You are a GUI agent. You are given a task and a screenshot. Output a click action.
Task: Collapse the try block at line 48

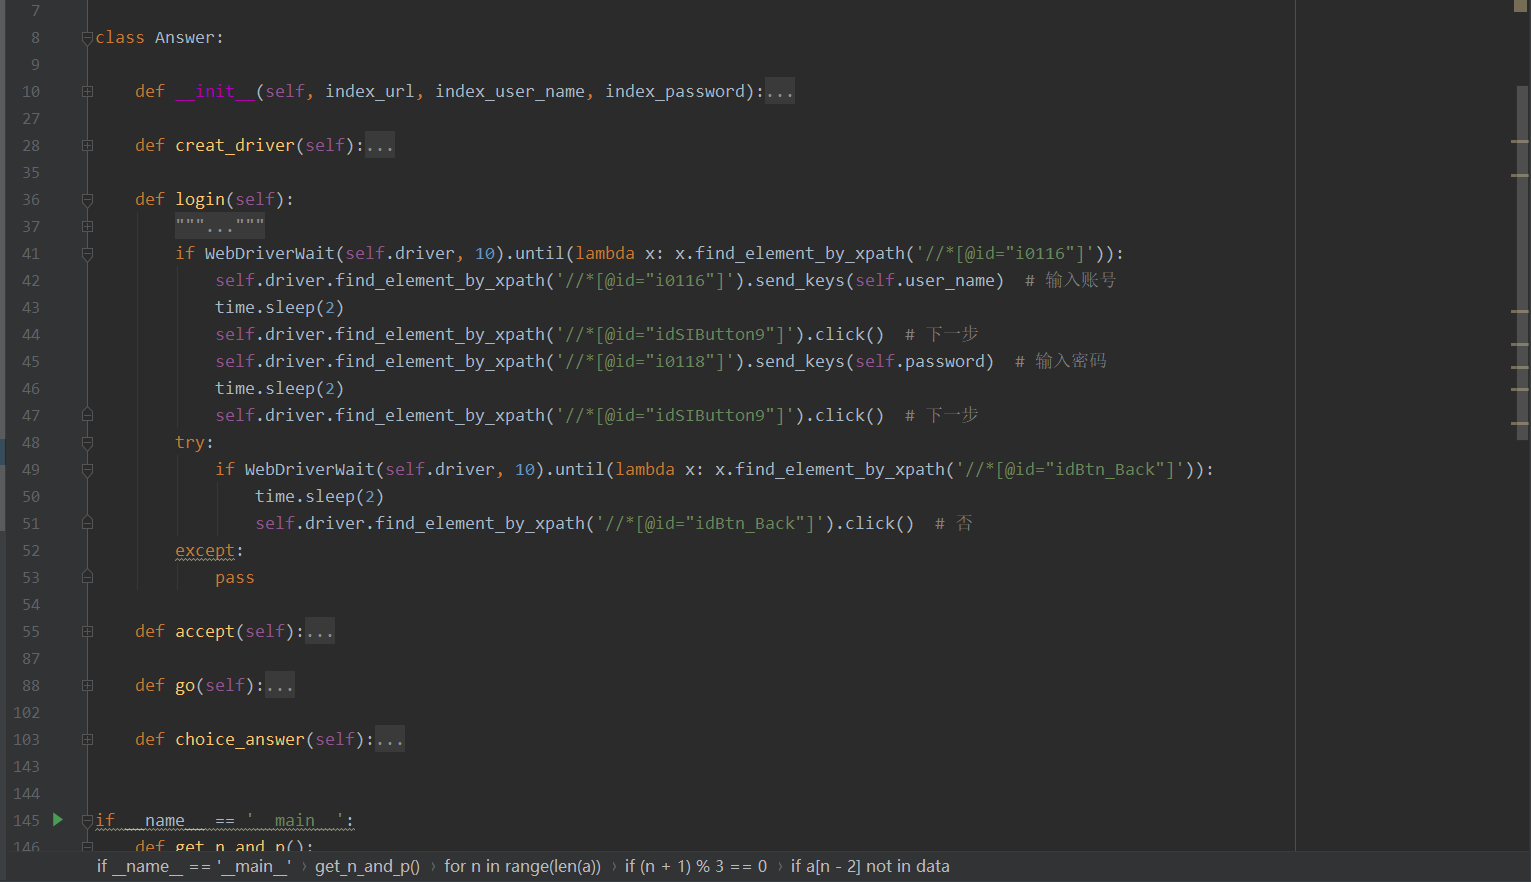(x=87, y=443)
